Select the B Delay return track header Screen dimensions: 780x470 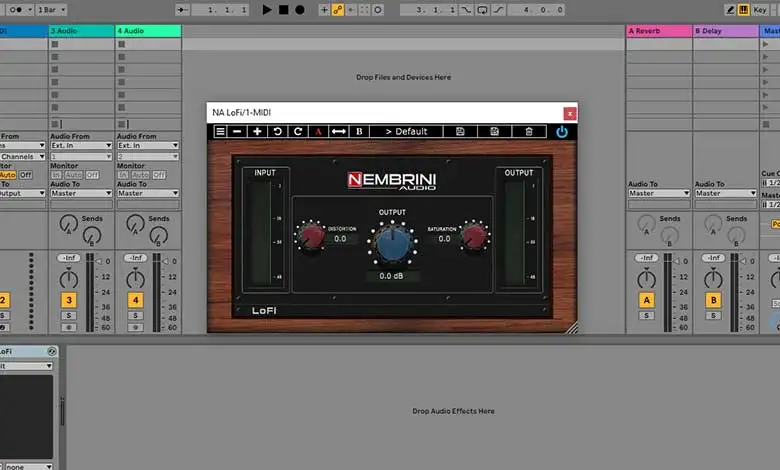pos(726,31)
